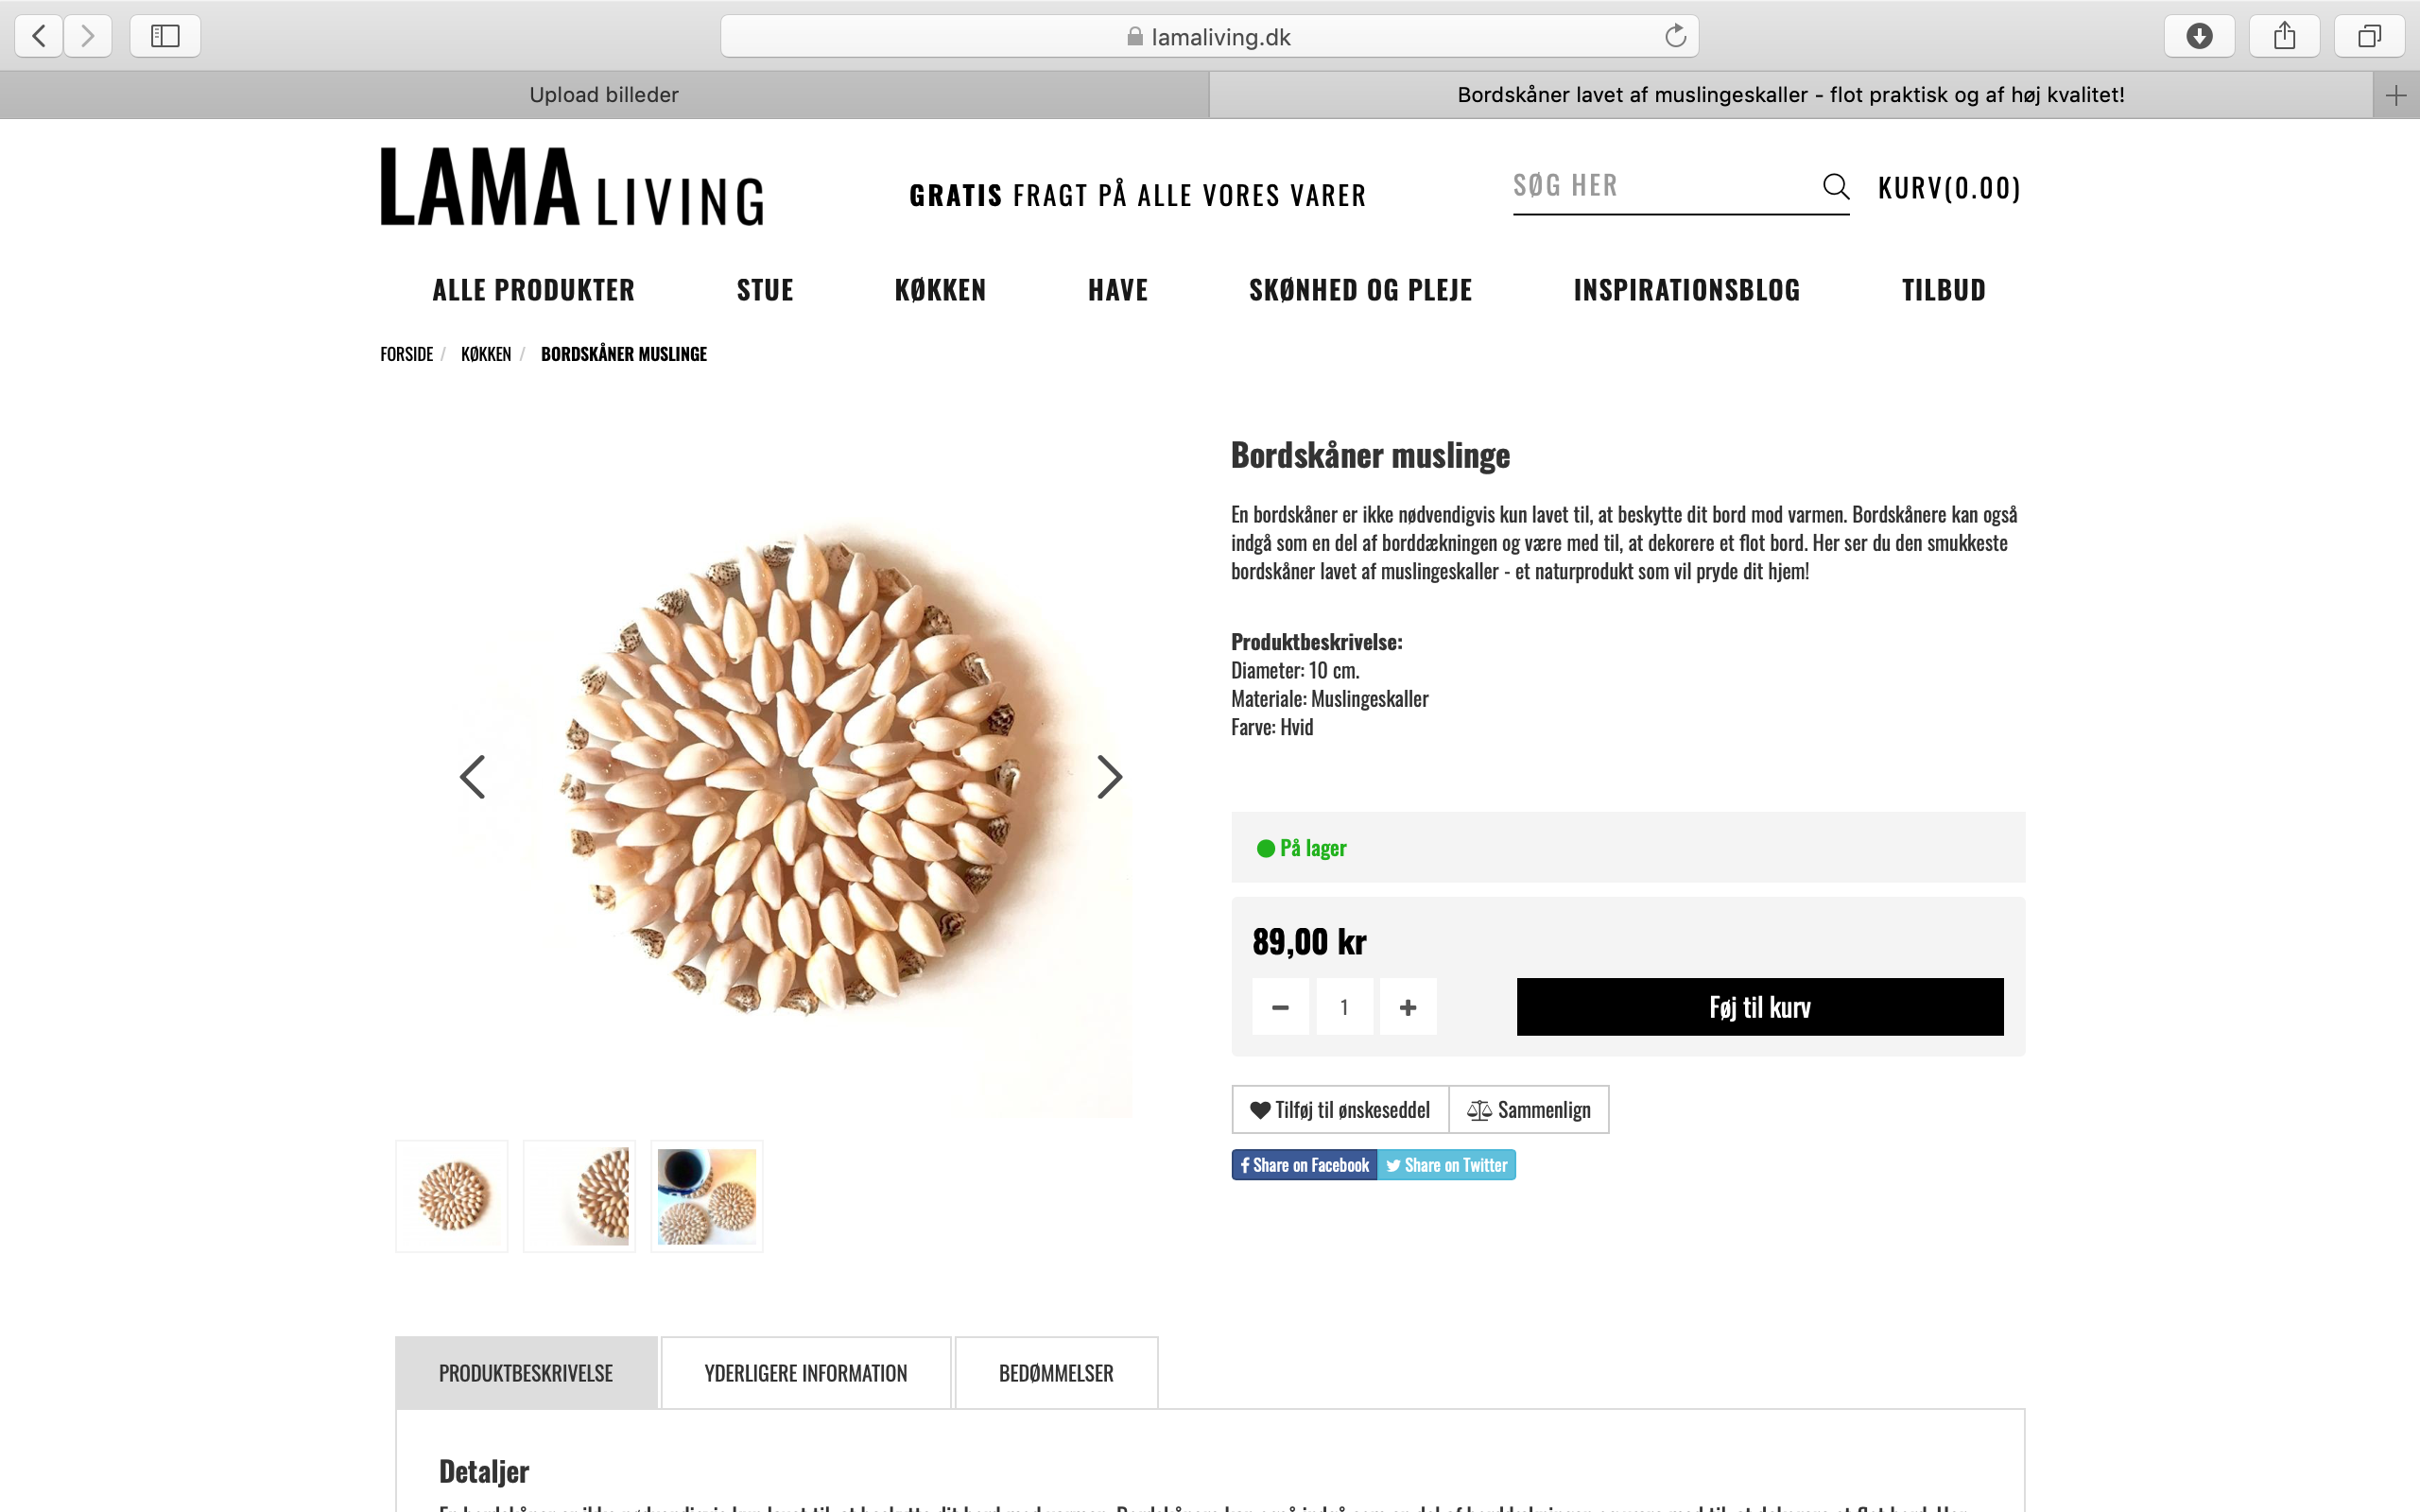Click the search magnifier icon
The image size is (2420, 1512).
coord(1835,187)
